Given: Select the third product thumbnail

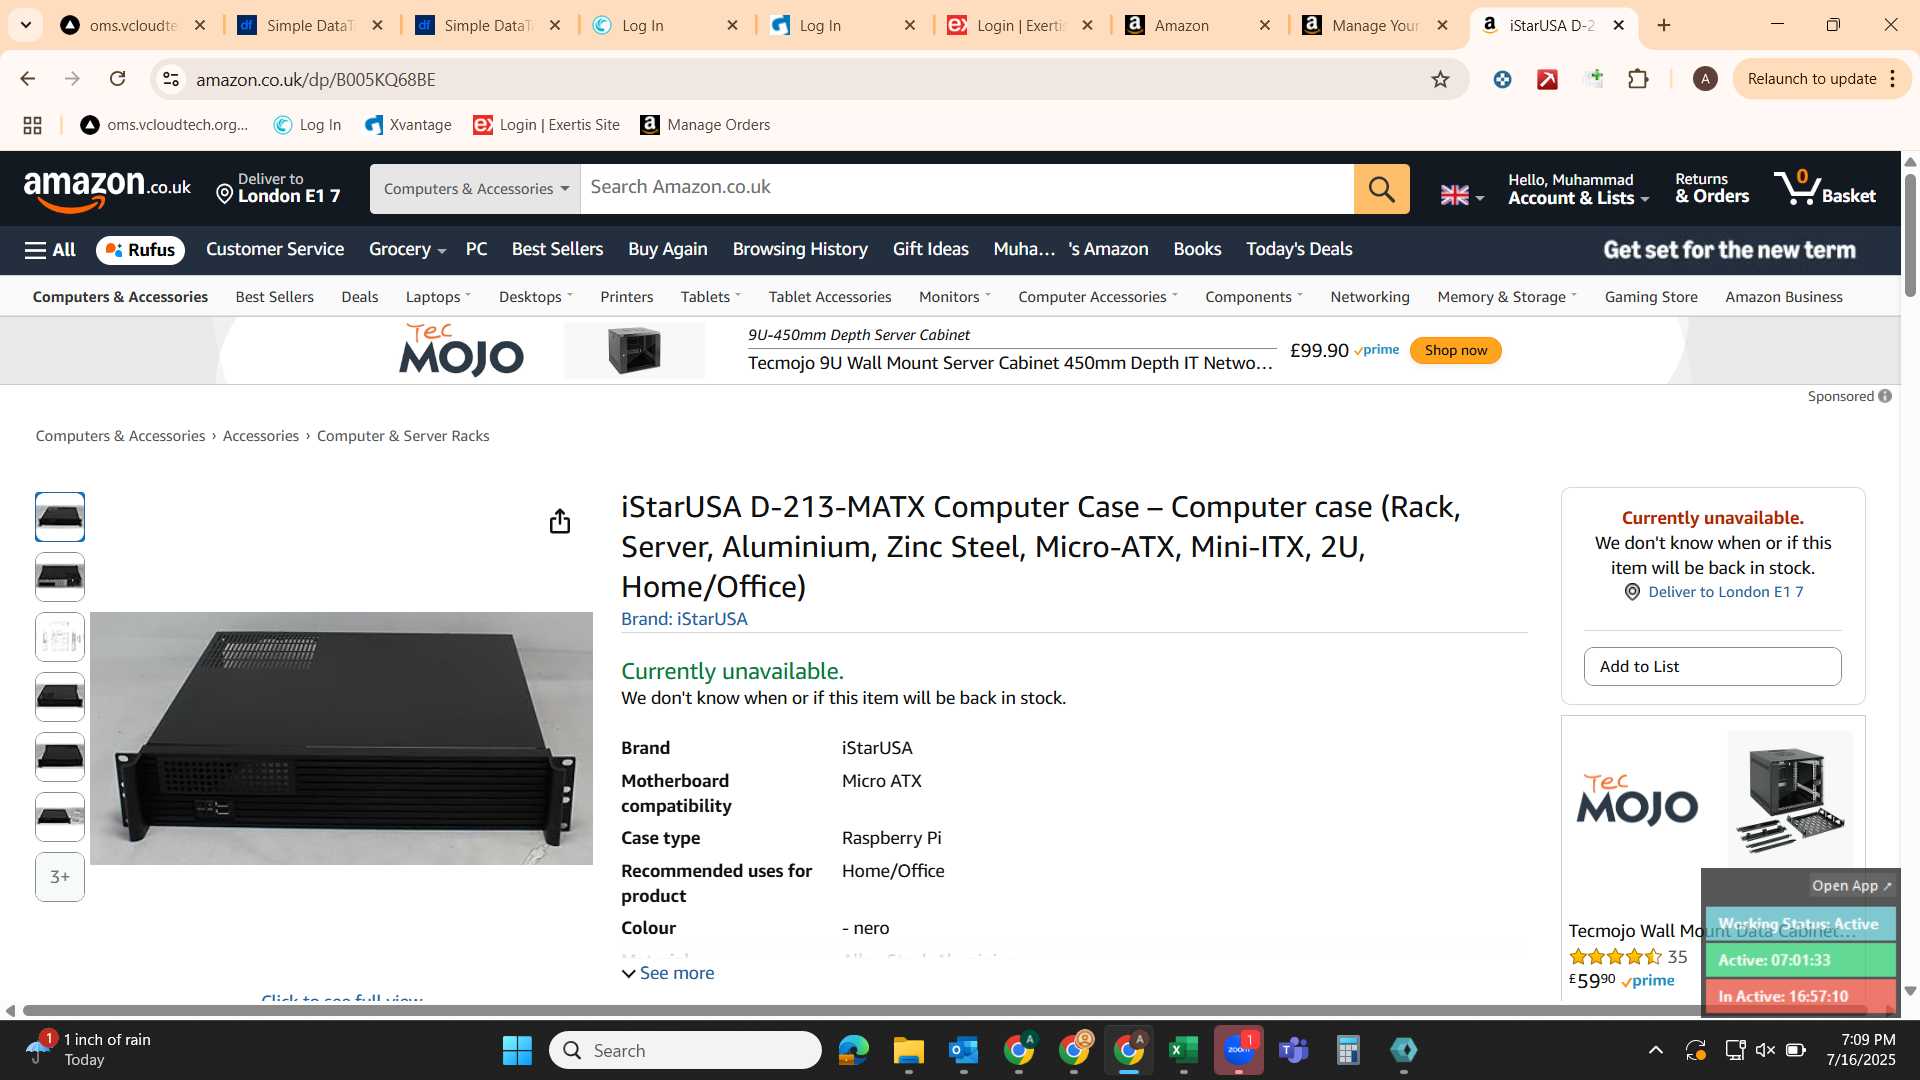Looking at the screenshot, I should coord(60,637).
